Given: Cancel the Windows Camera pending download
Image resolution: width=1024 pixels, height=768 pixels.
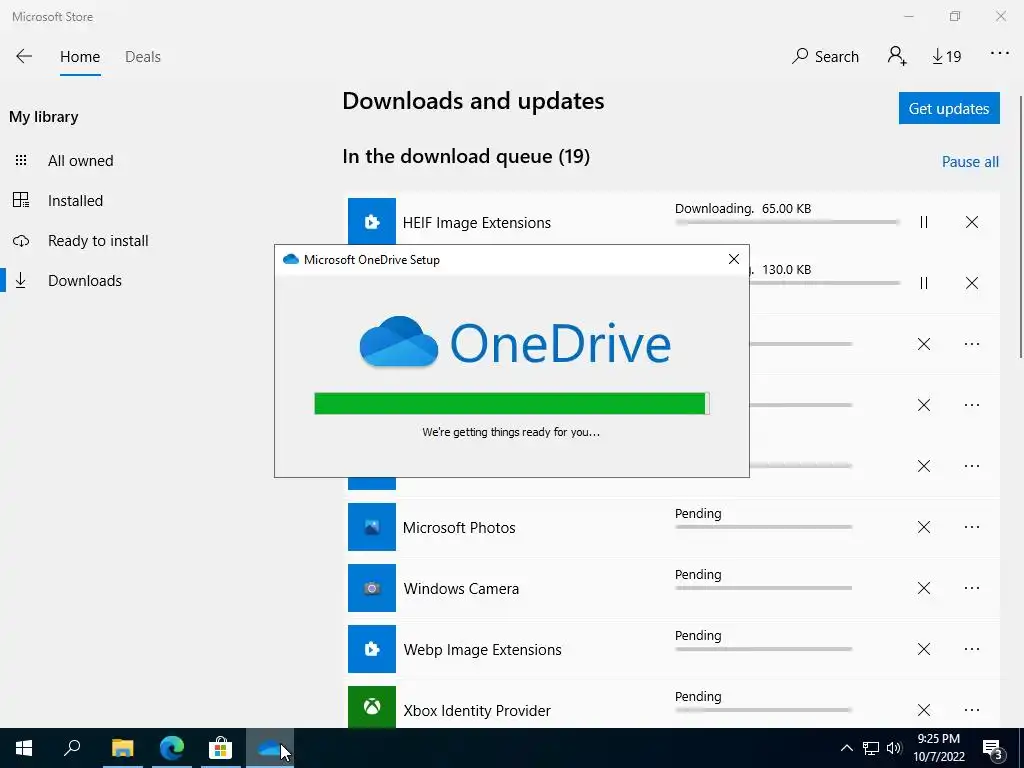Looking at the screenshot, I should [923, 588].
